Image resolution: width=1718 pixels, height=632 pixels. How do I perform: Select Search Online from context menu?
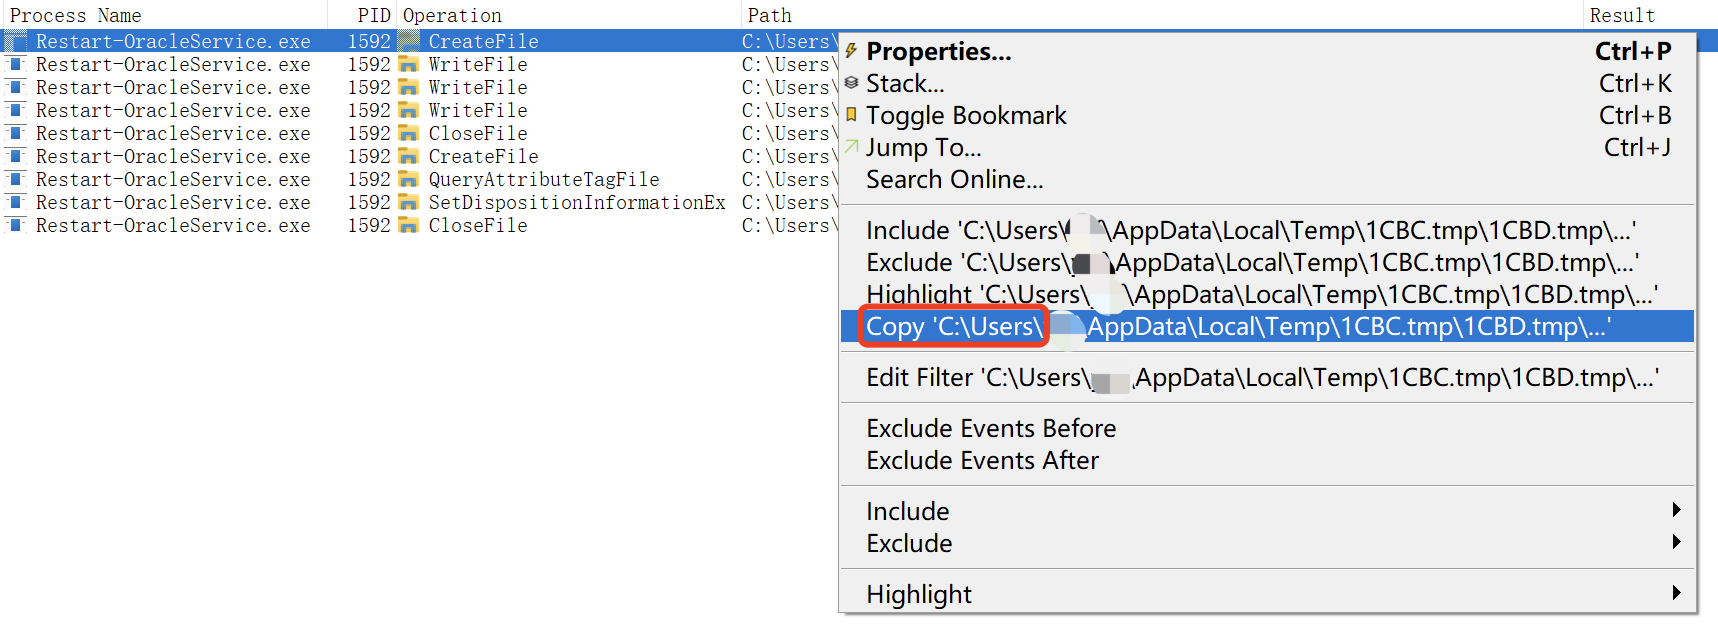(954, 180)
